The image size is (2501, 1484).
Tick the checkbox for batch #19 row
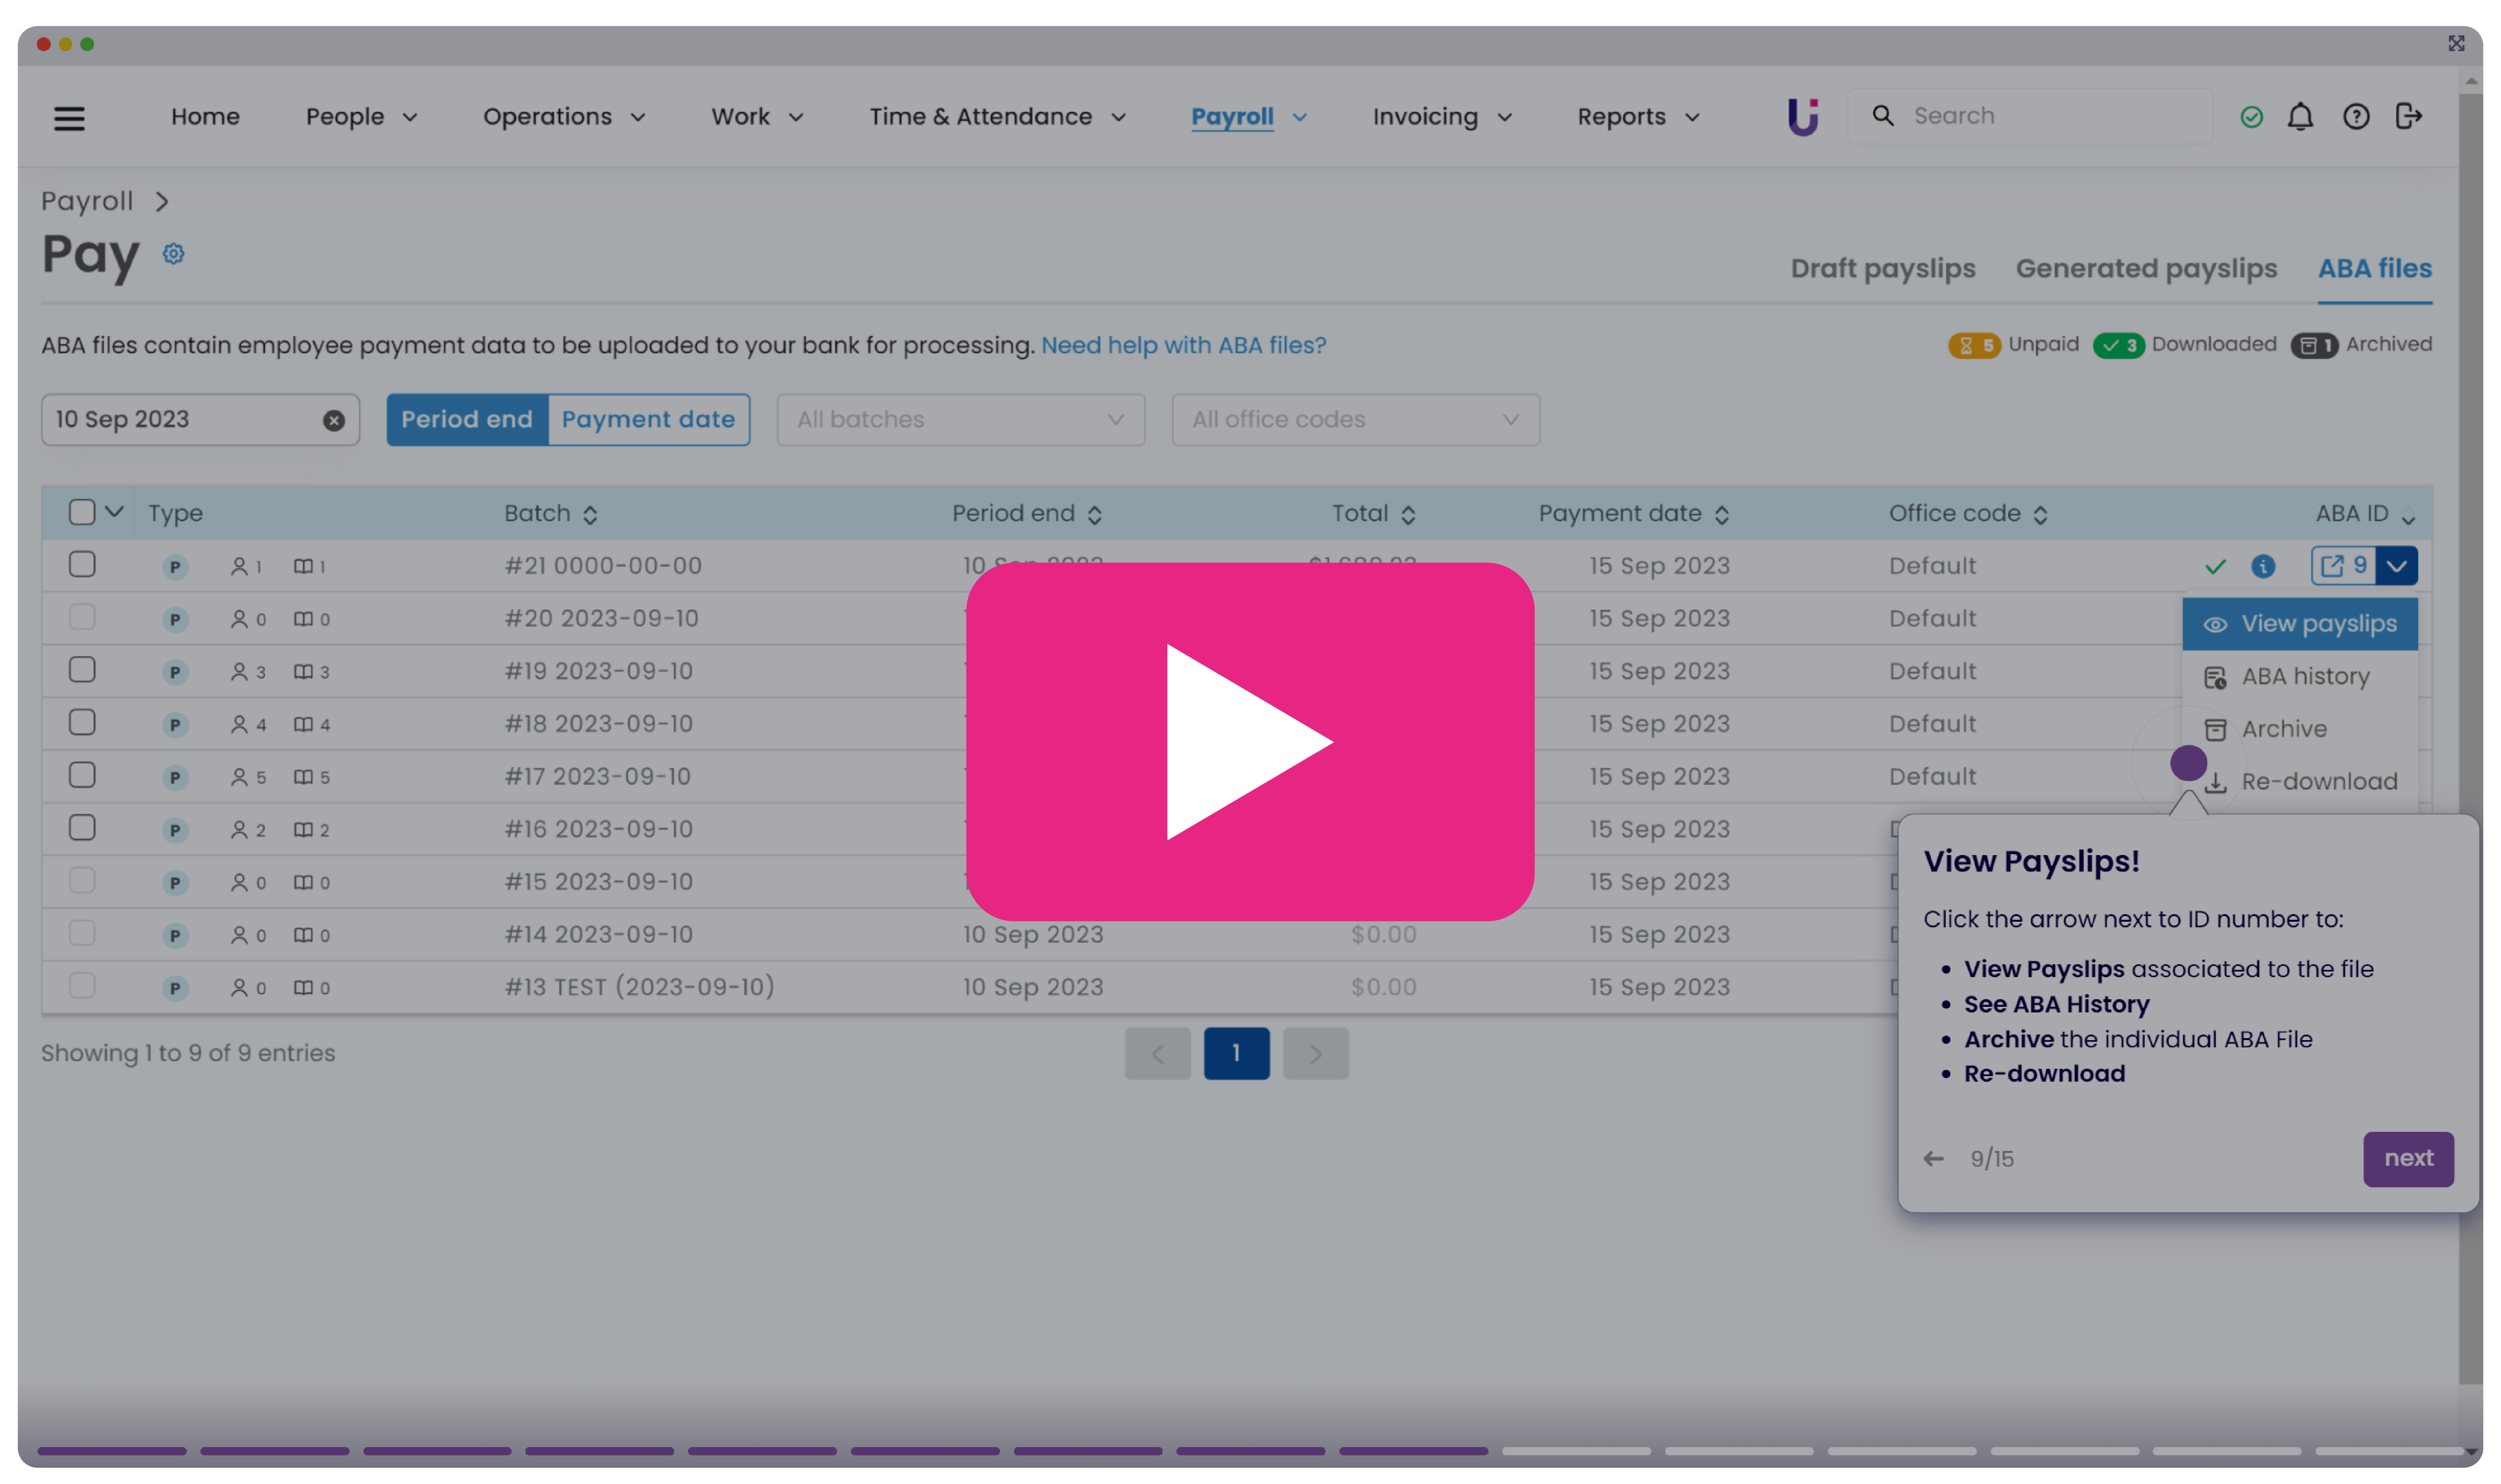[x=82, y=670]
